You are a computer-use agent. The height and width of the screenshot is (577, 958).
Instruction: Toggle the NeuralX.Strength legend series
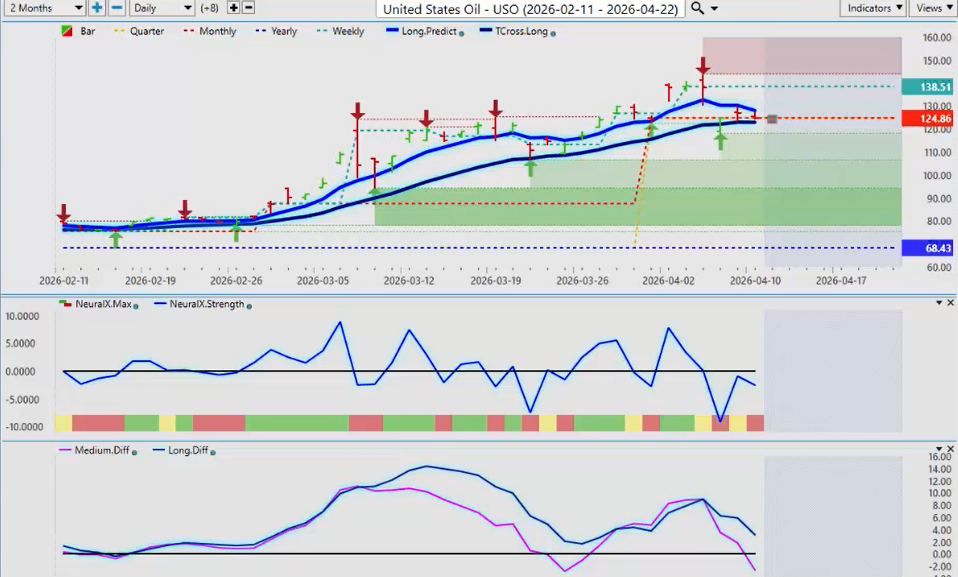pos(206,303)
